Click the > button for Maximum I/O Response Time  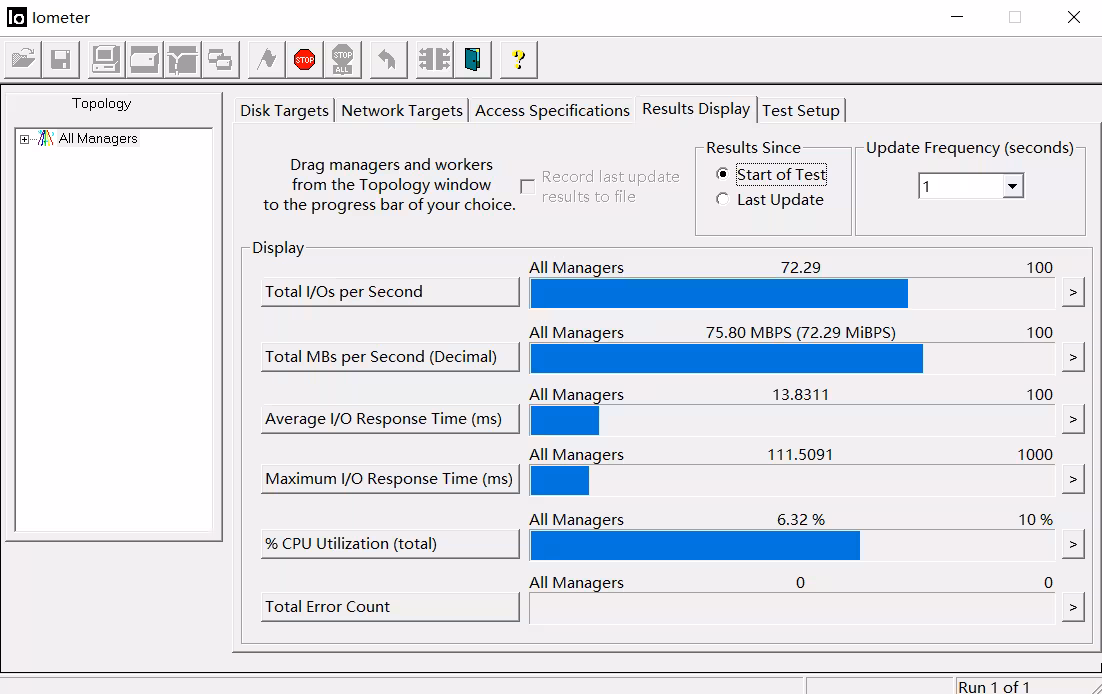point(1072,479)
